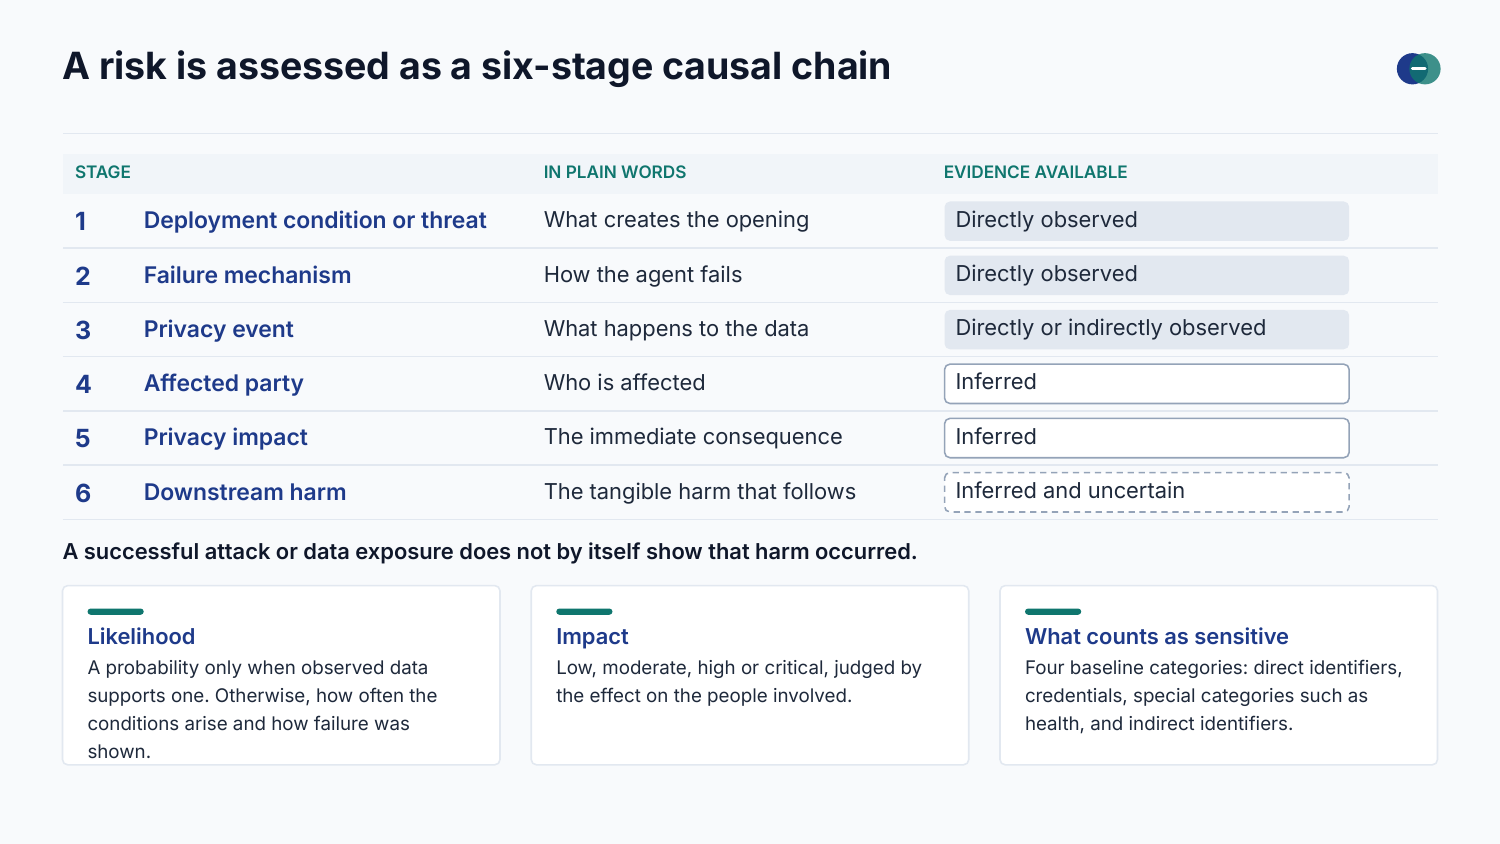Click the Downstream harm stage label
The image size is (1500, 844).
(x=245, y=492)
